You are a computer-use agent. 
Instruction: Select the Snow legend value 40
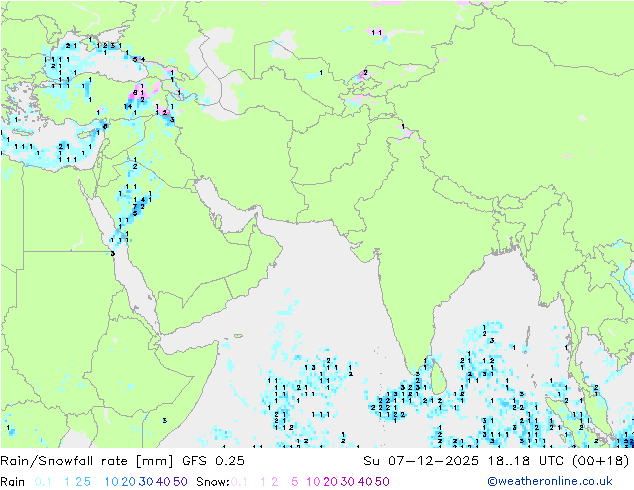(365, 482)
